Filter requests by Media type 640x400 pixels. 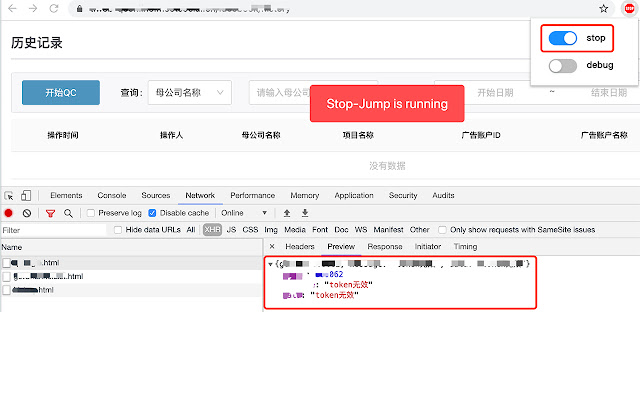click(x=295, y=230)
